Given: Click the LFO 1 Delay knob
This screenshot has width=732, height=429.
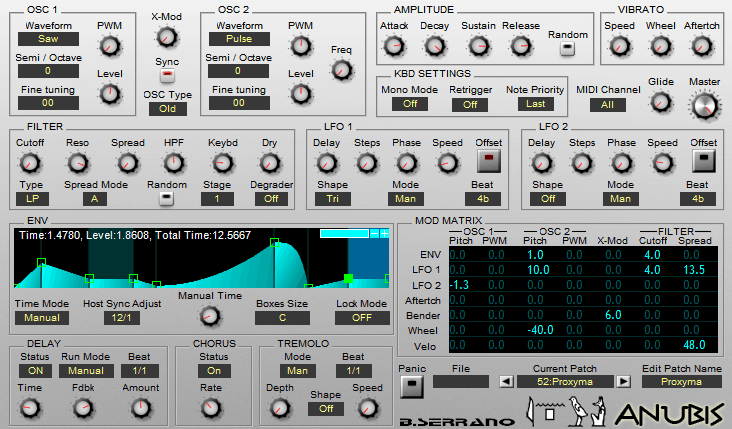Looking at the screenshot, I should (x=326, y=163).
